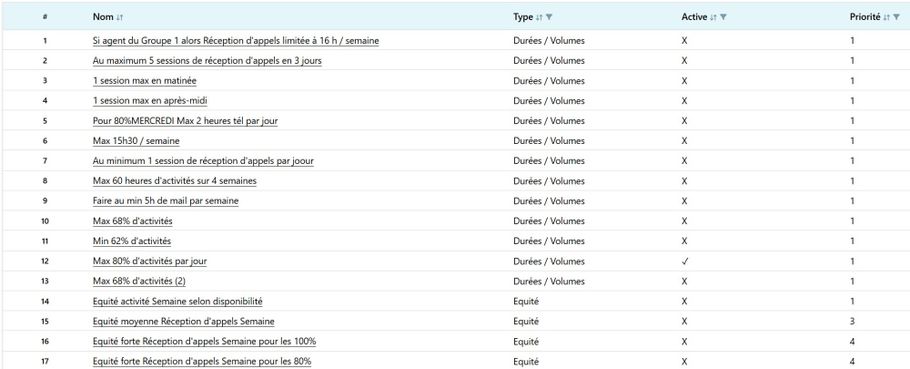Viewport: 910px width, 369px height.
Task: Open 1 session max en matinée rule
Action: (x=145, y=81)
